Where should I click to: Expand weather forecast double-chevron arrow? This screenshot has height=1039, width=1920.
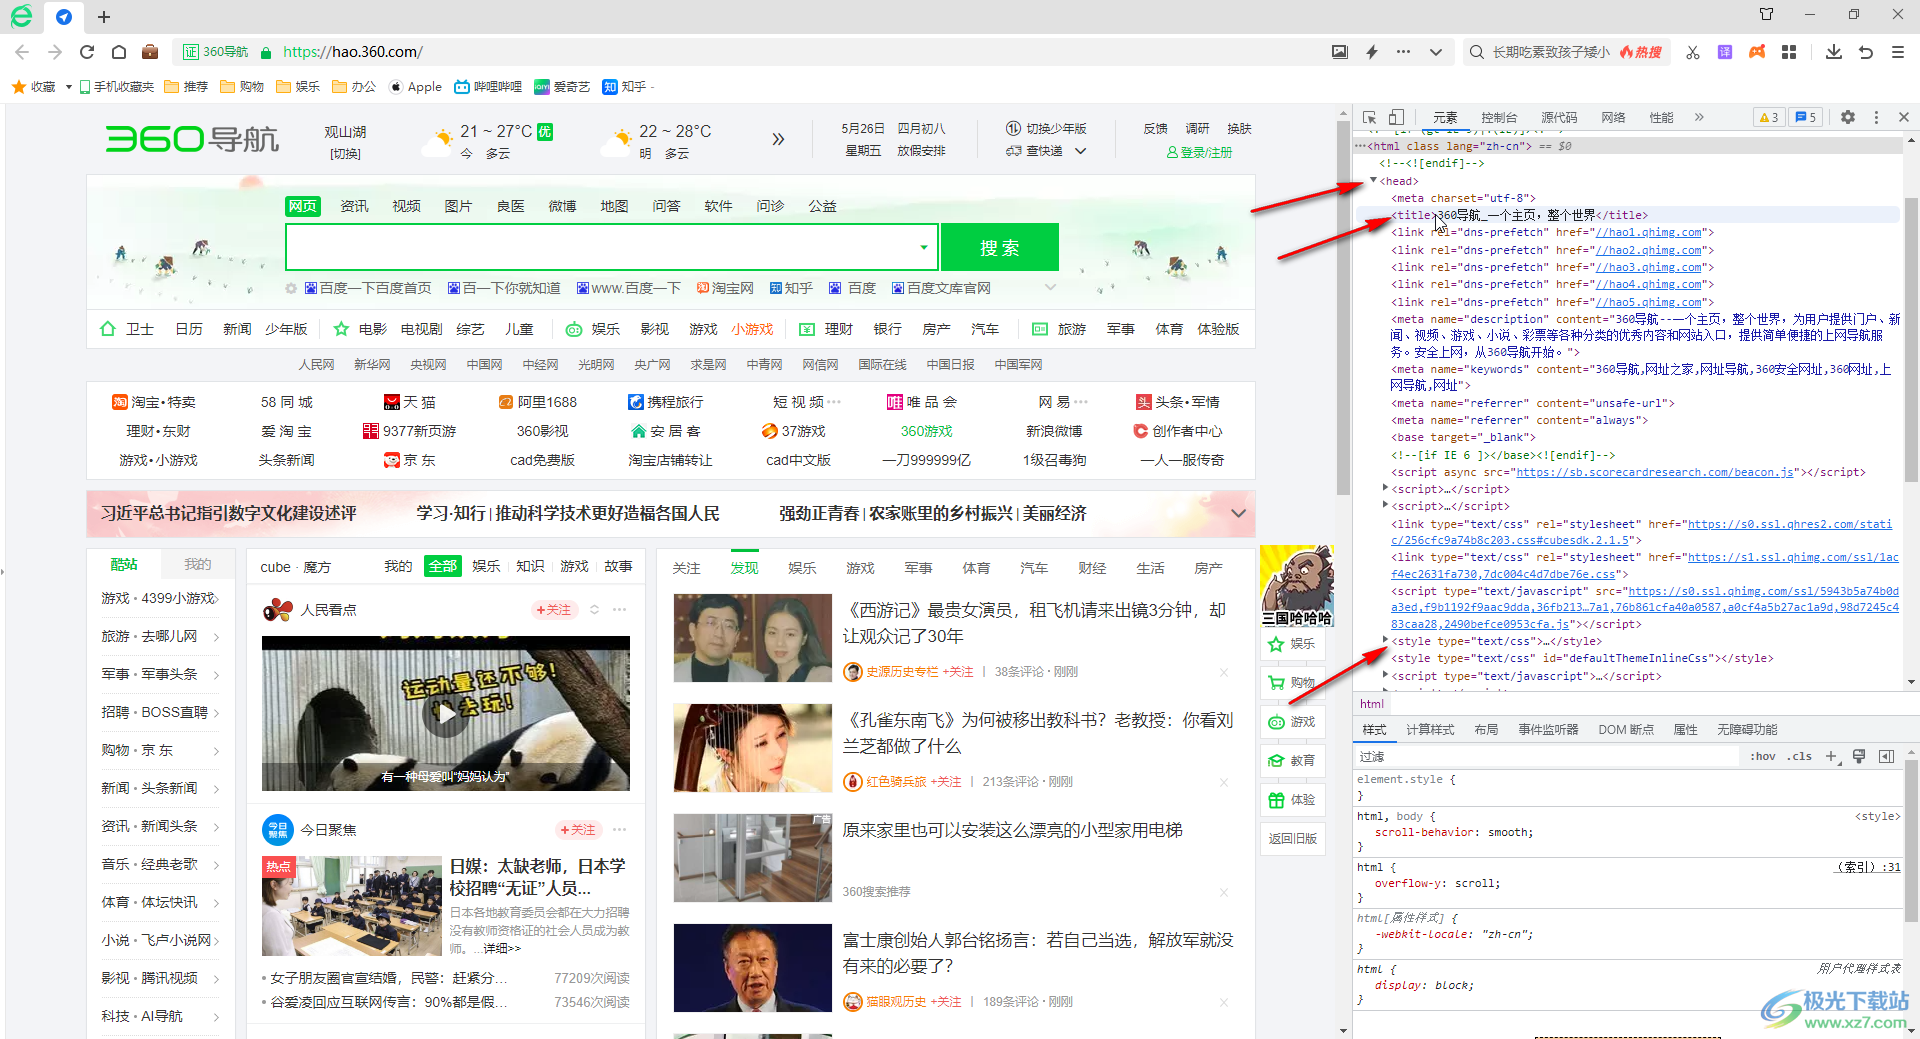pyautogui.click(x=778, y=139)
